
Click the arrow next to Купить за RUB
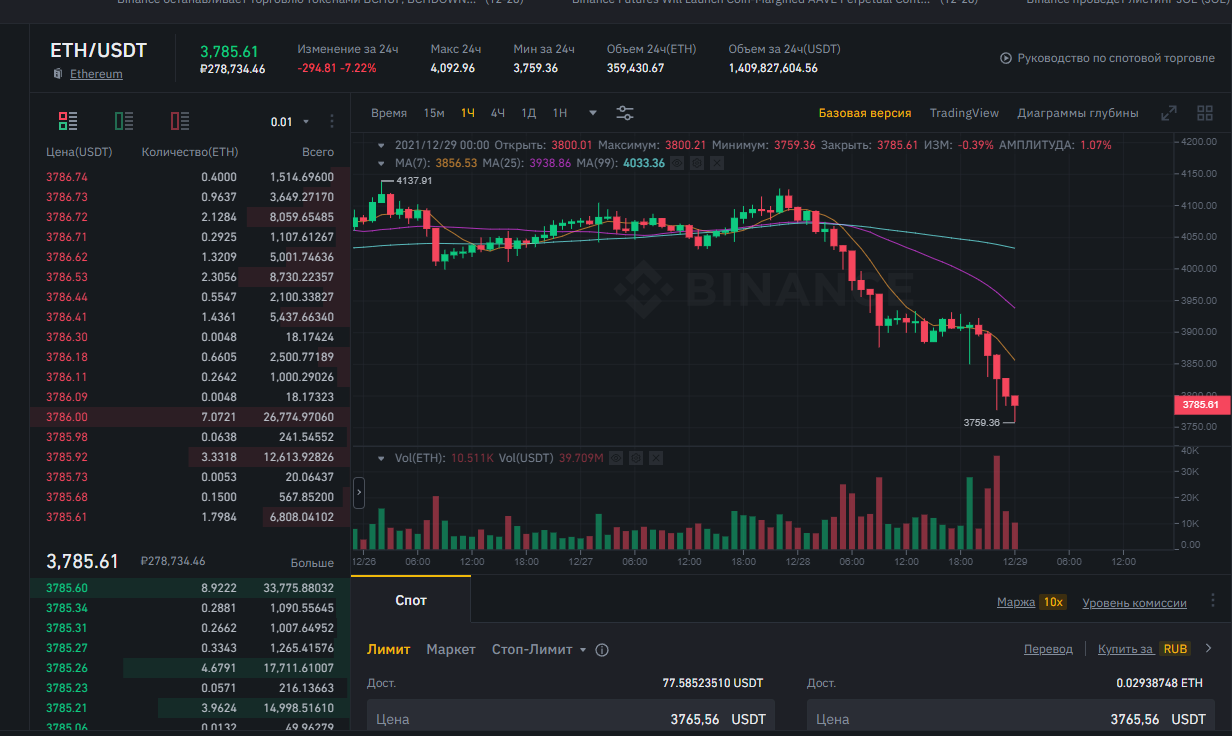click(x=1208, y=649)
